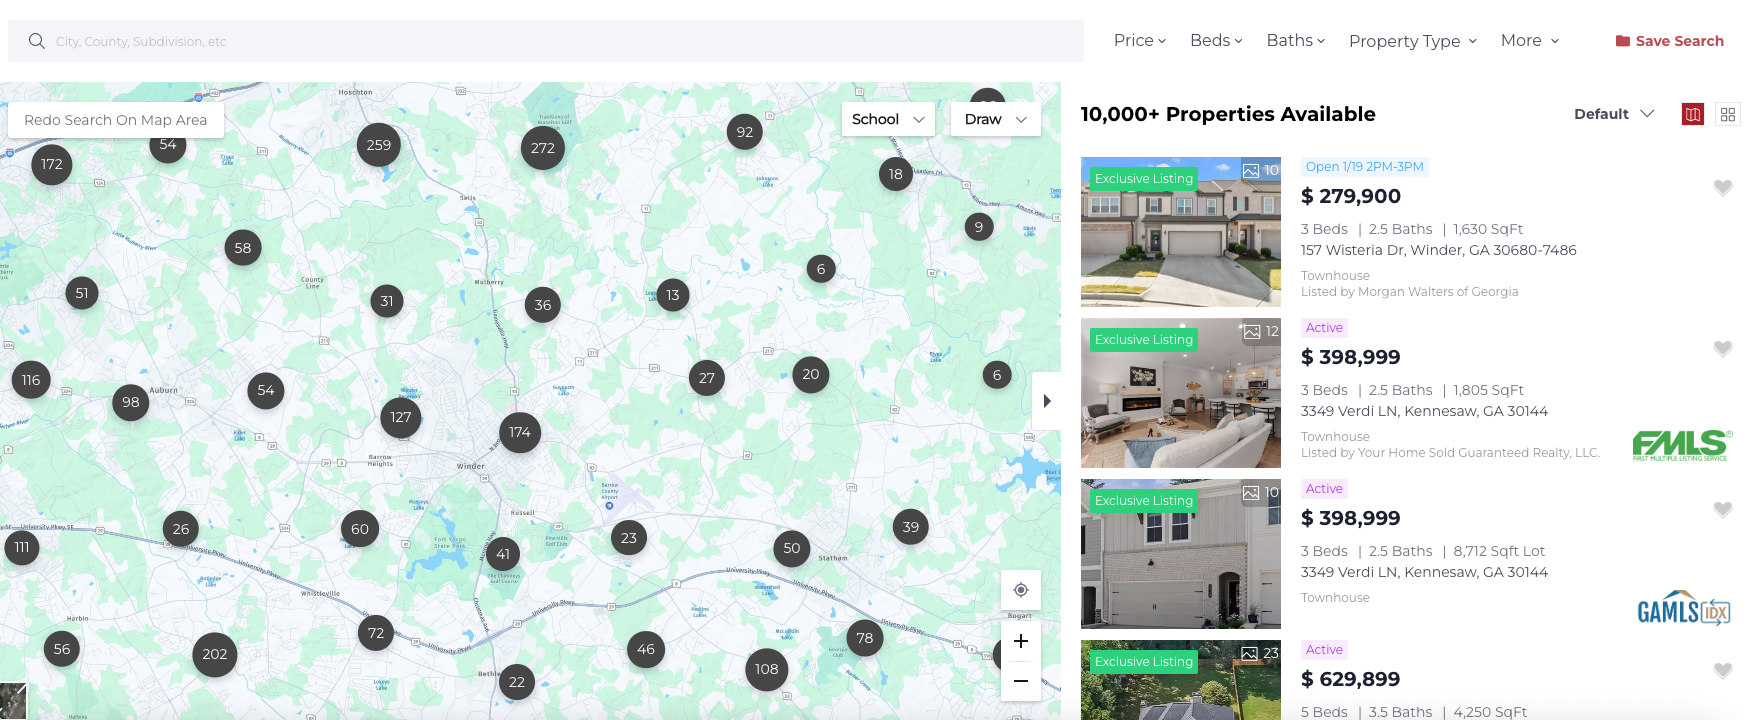Open the Property Type filter dropdown
Screen dimensions: 1755x720
(1412, 41)
